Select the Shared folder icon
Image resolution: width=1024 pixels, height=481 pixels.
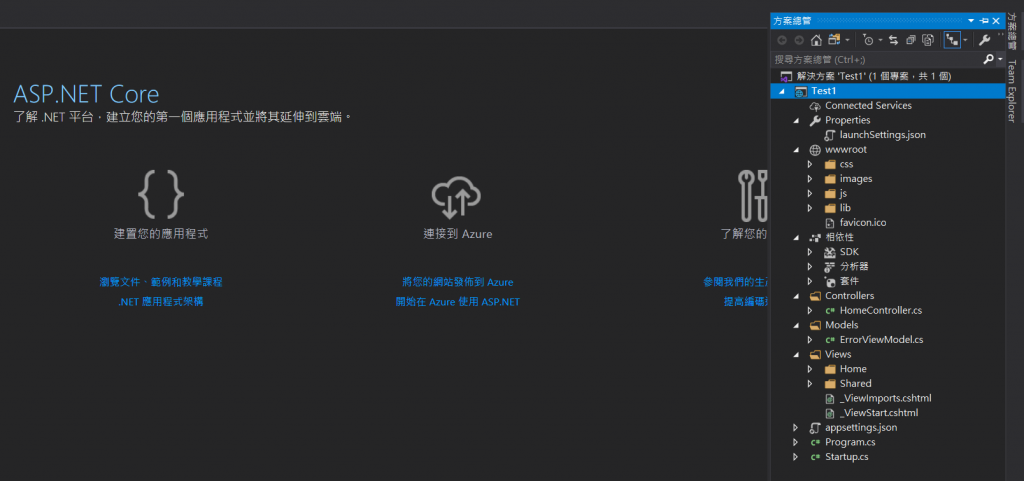[x=829, y=384]
